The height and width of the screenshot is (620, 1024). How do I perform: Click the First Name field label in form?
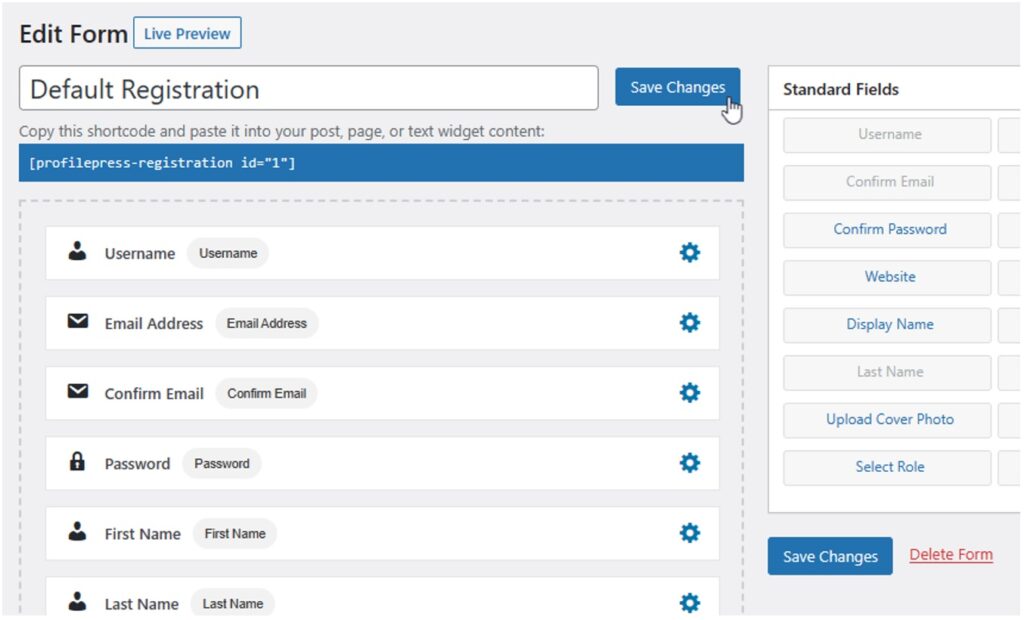tap(142, 534)
